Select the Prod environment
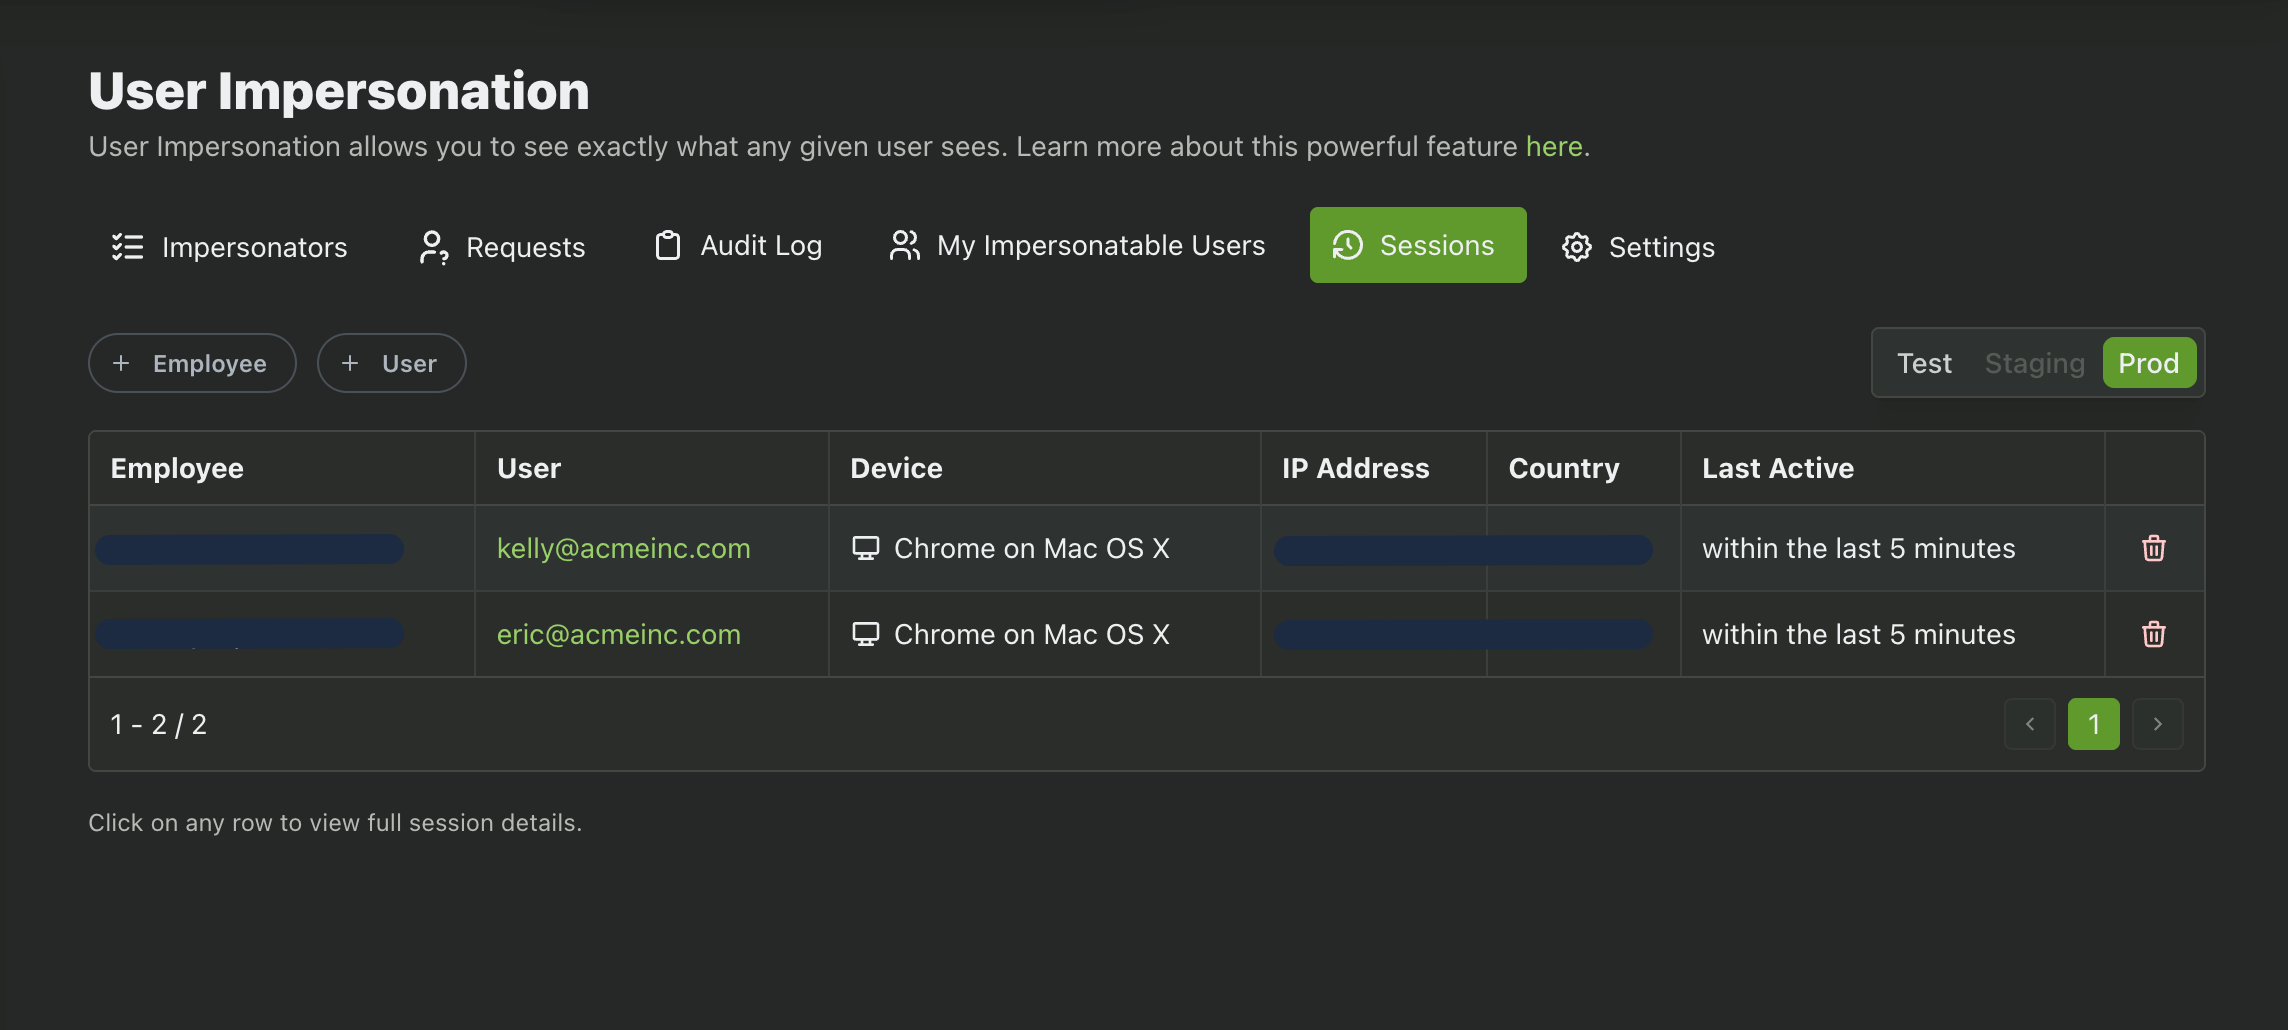 [2149, 363]
